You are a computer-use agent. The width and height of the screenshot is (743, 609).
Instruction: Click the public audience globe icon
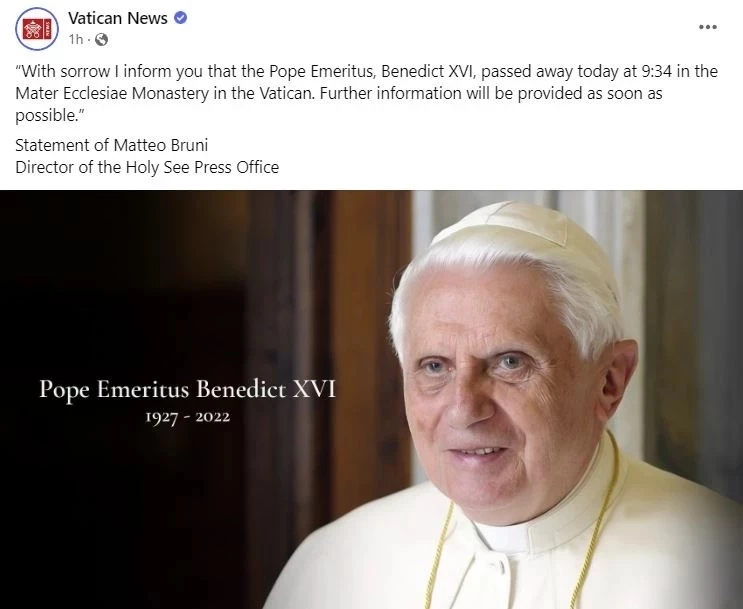click(101, 39)
